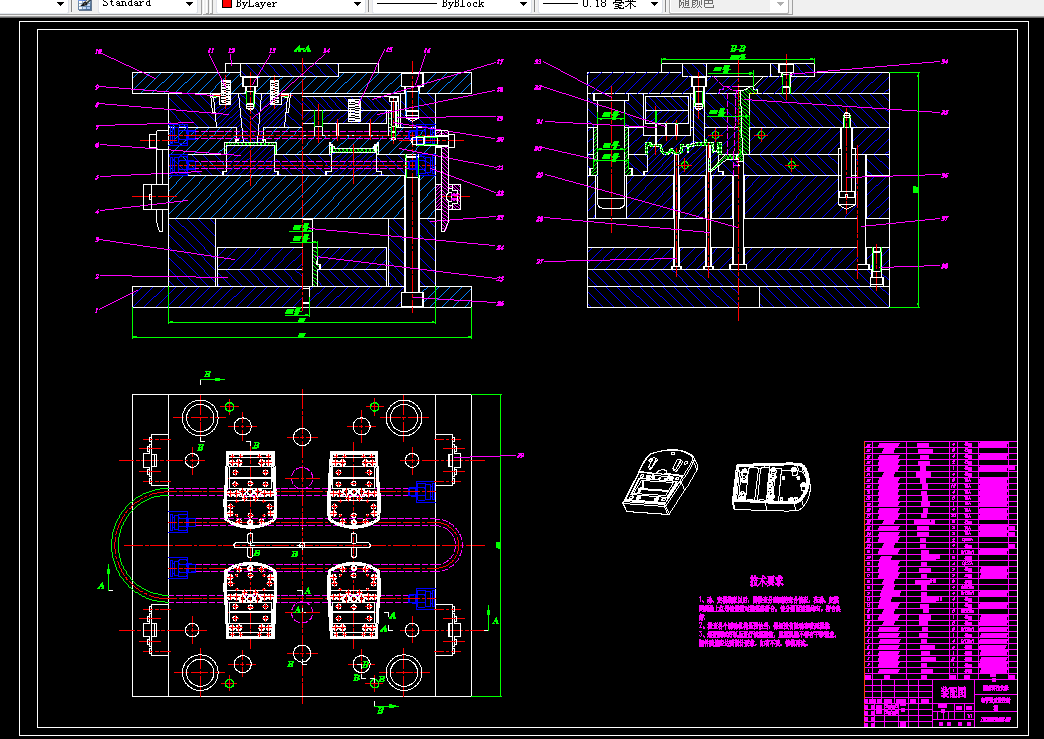Open the greyed-out plot style dropdown
1044x739 pixels.
731,4
